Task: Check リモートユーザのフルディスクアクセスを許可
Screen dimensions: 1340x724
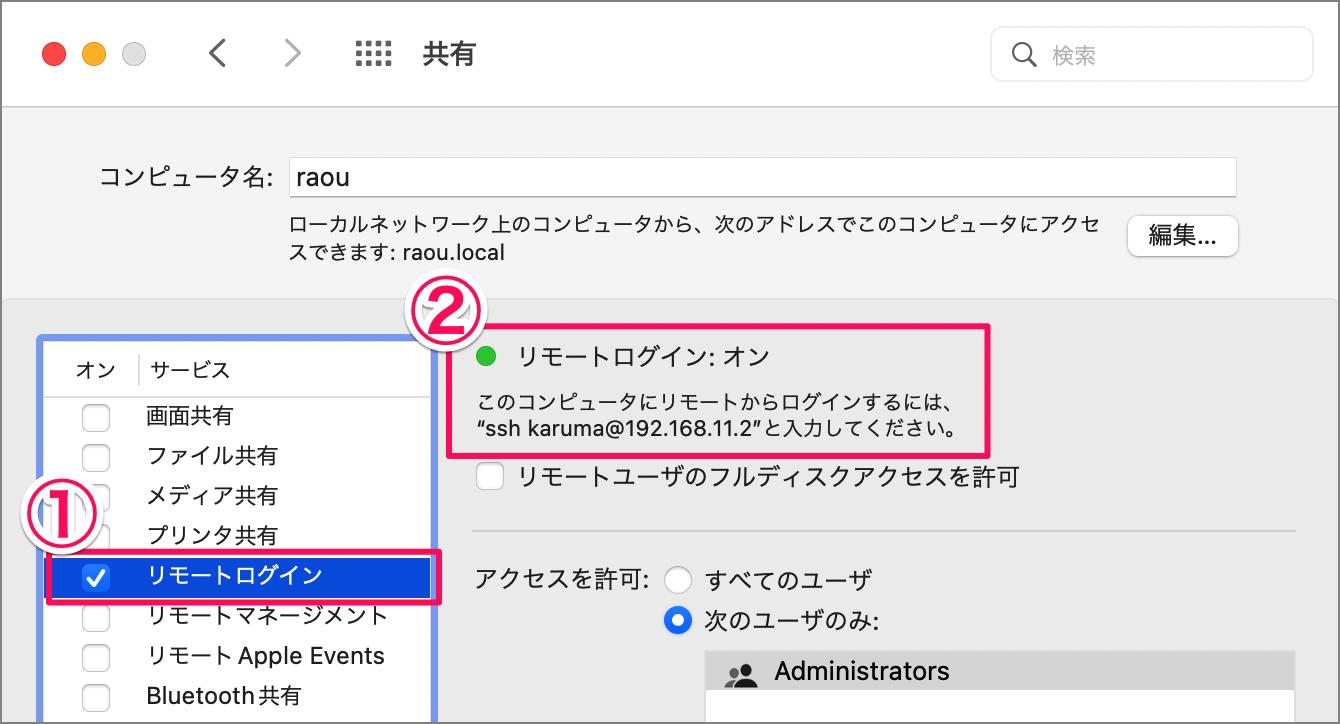Action: tap(490, 477)
